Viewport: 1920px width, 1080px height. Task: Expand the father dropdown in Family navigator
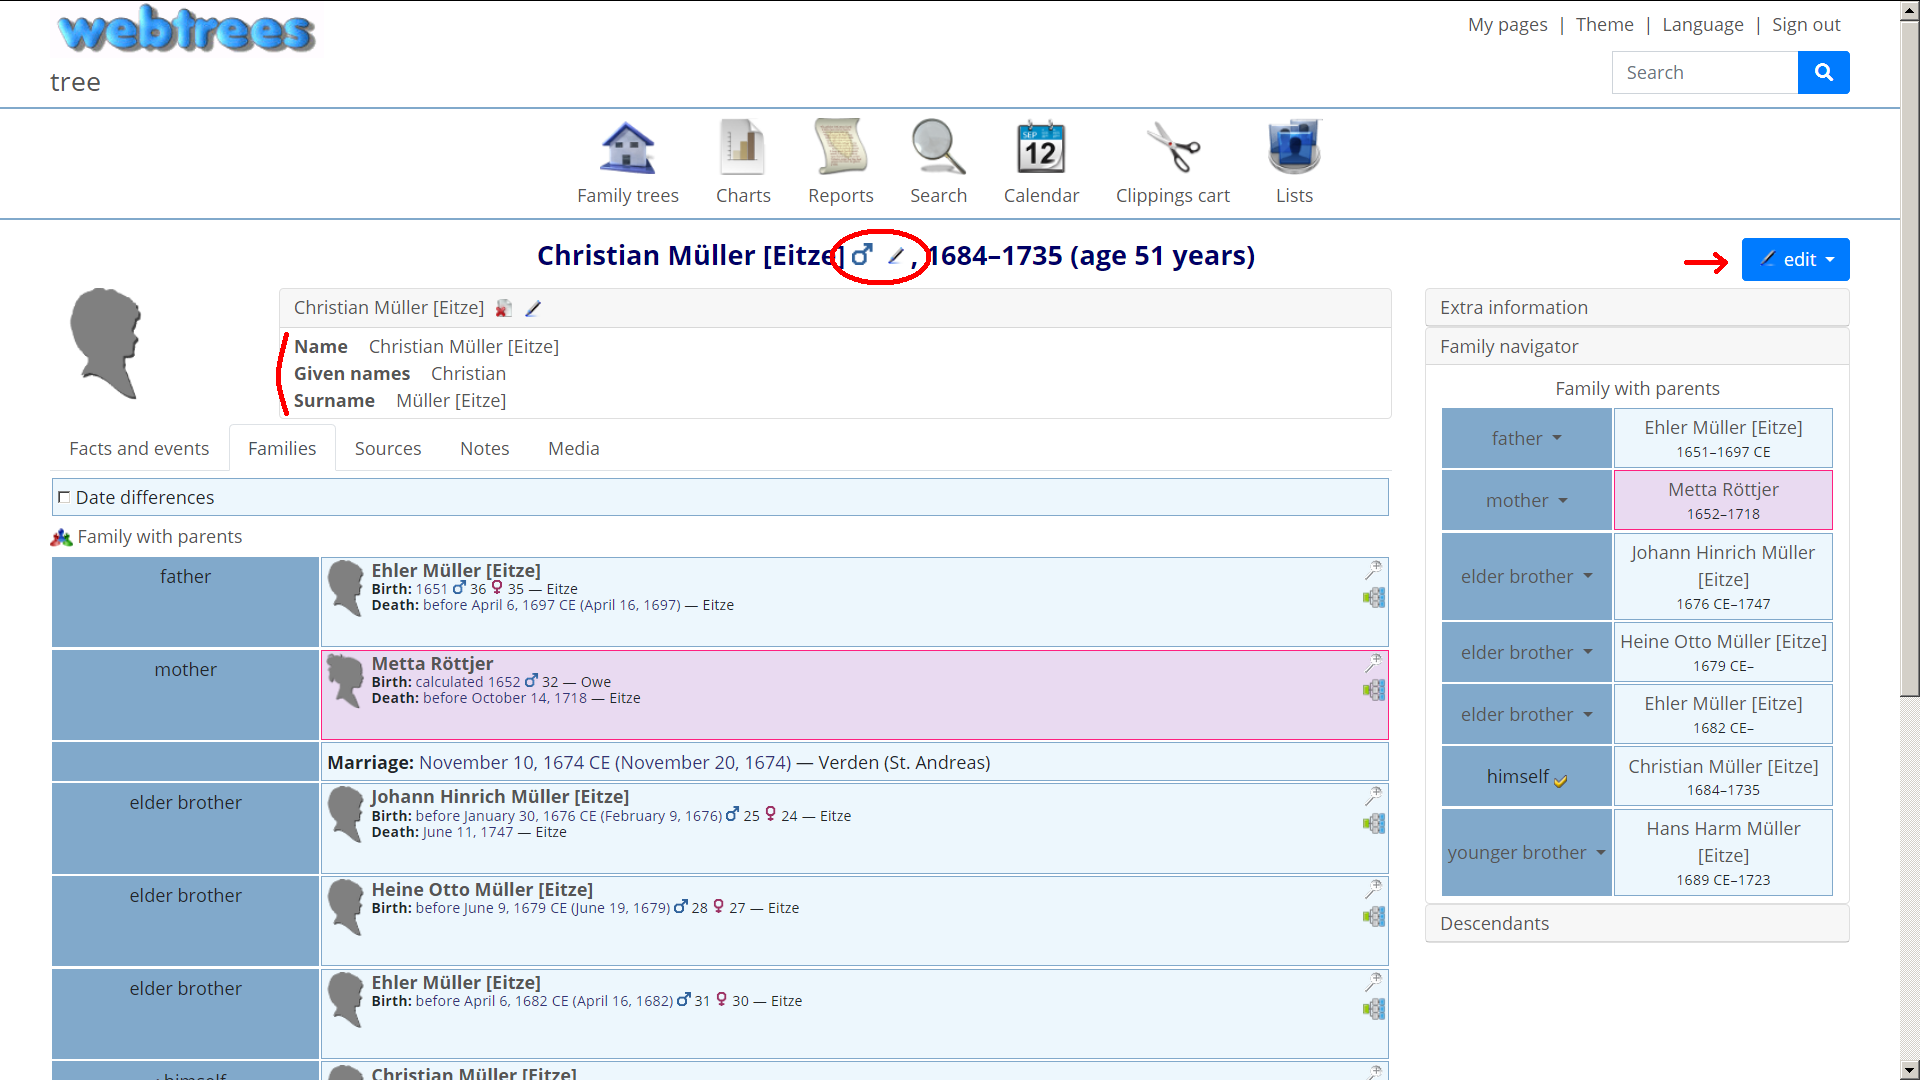1527,439
